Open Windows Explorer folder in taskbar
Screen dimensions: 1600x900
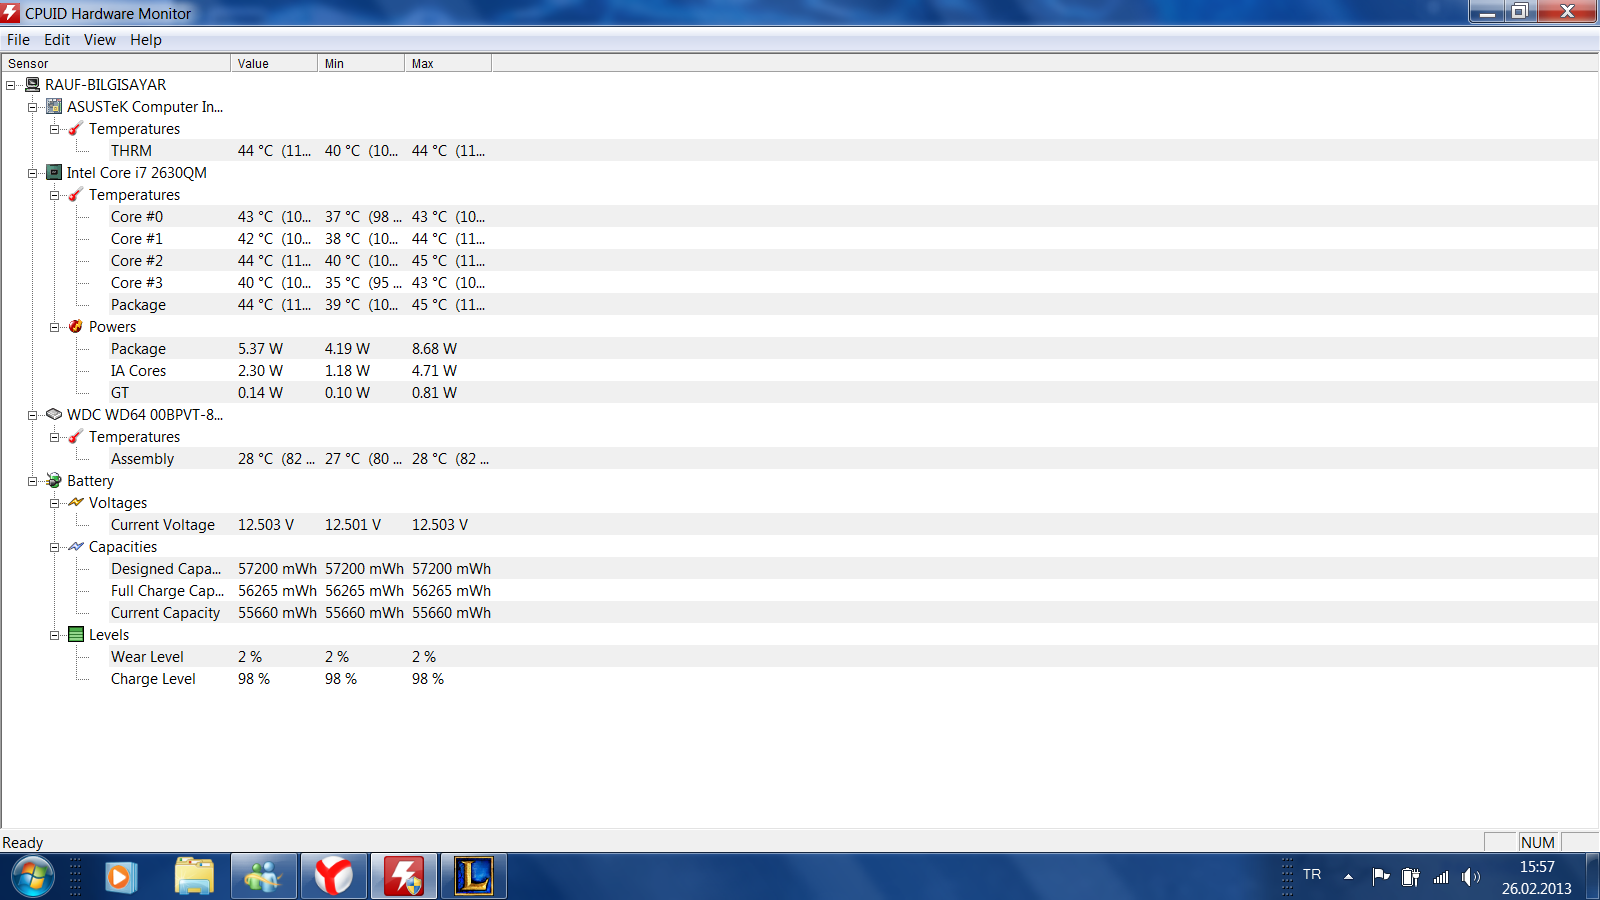click(x=194, y=877)
